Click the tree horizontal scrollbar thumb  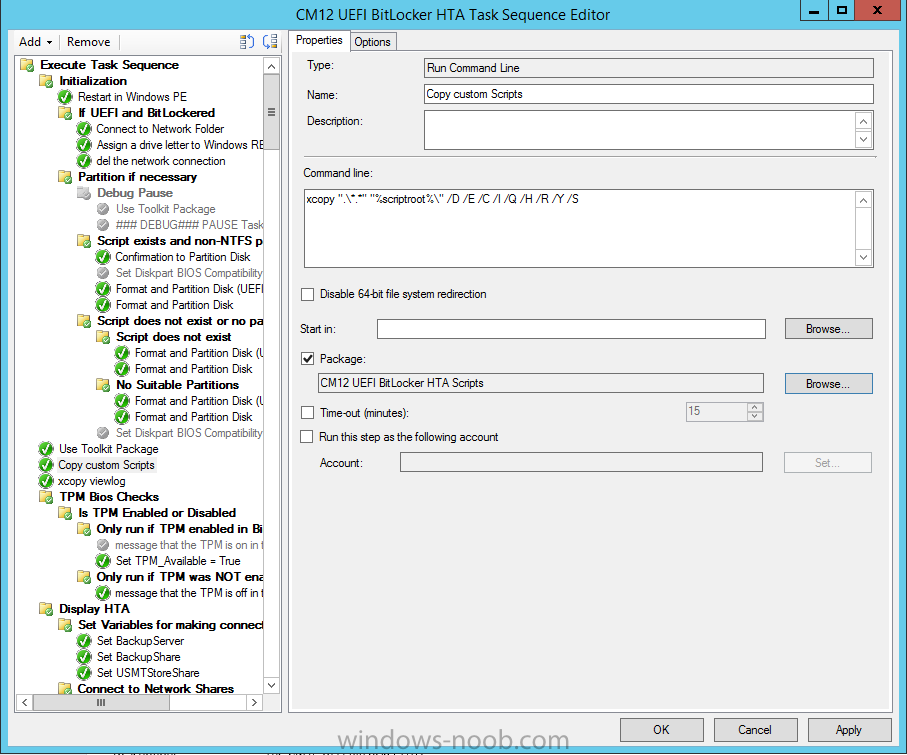coord(101,702)
